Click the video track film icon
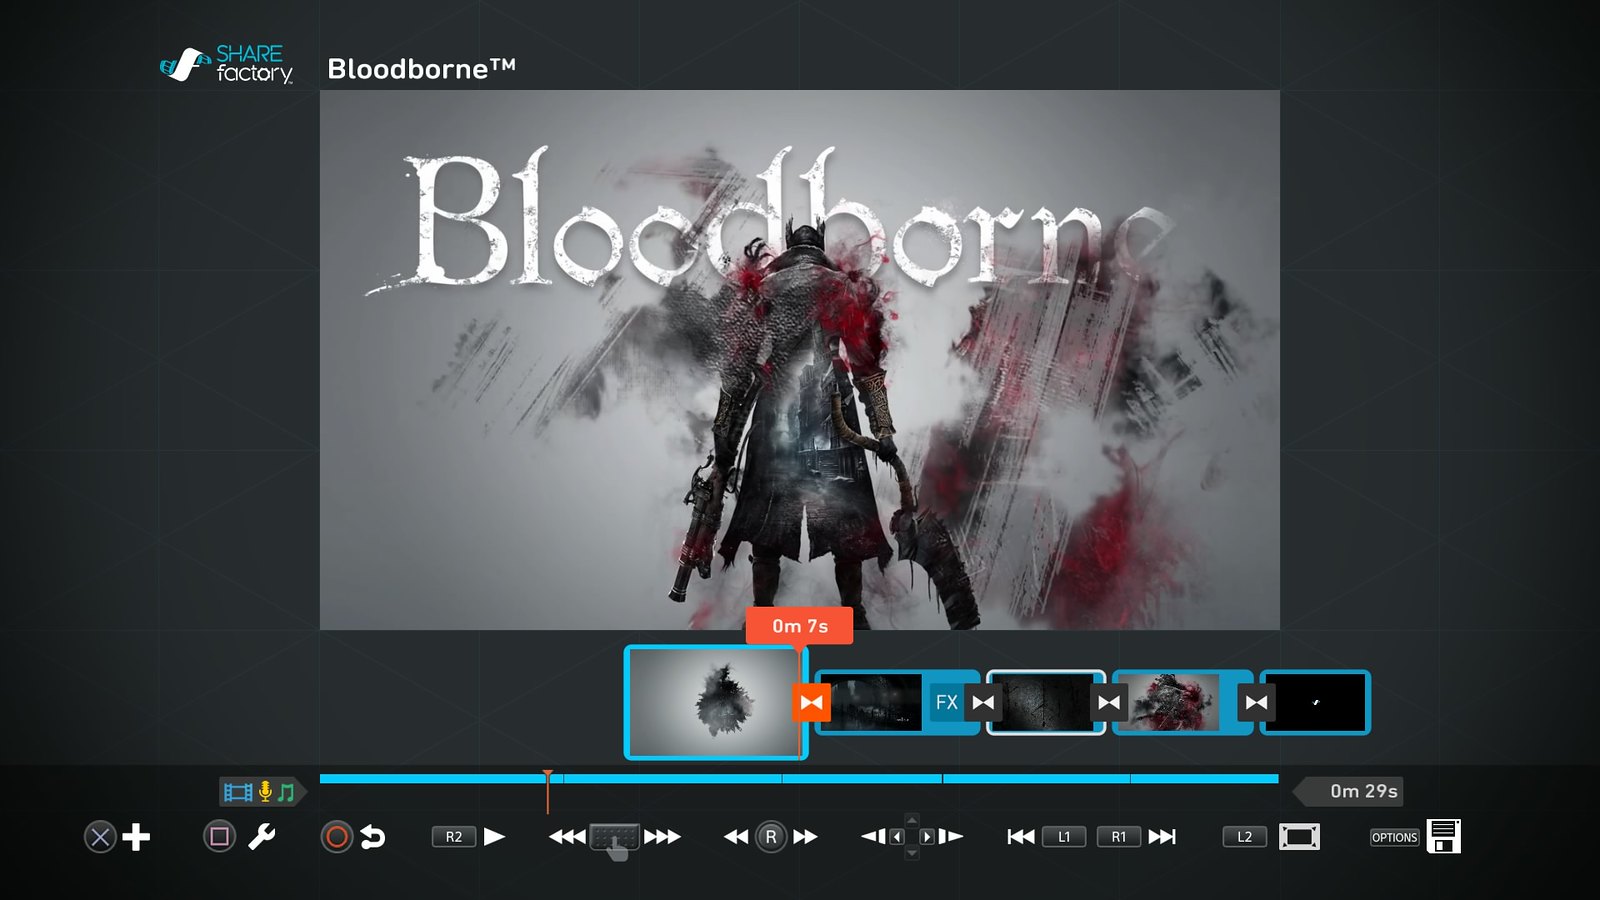 tap(238, 793)
